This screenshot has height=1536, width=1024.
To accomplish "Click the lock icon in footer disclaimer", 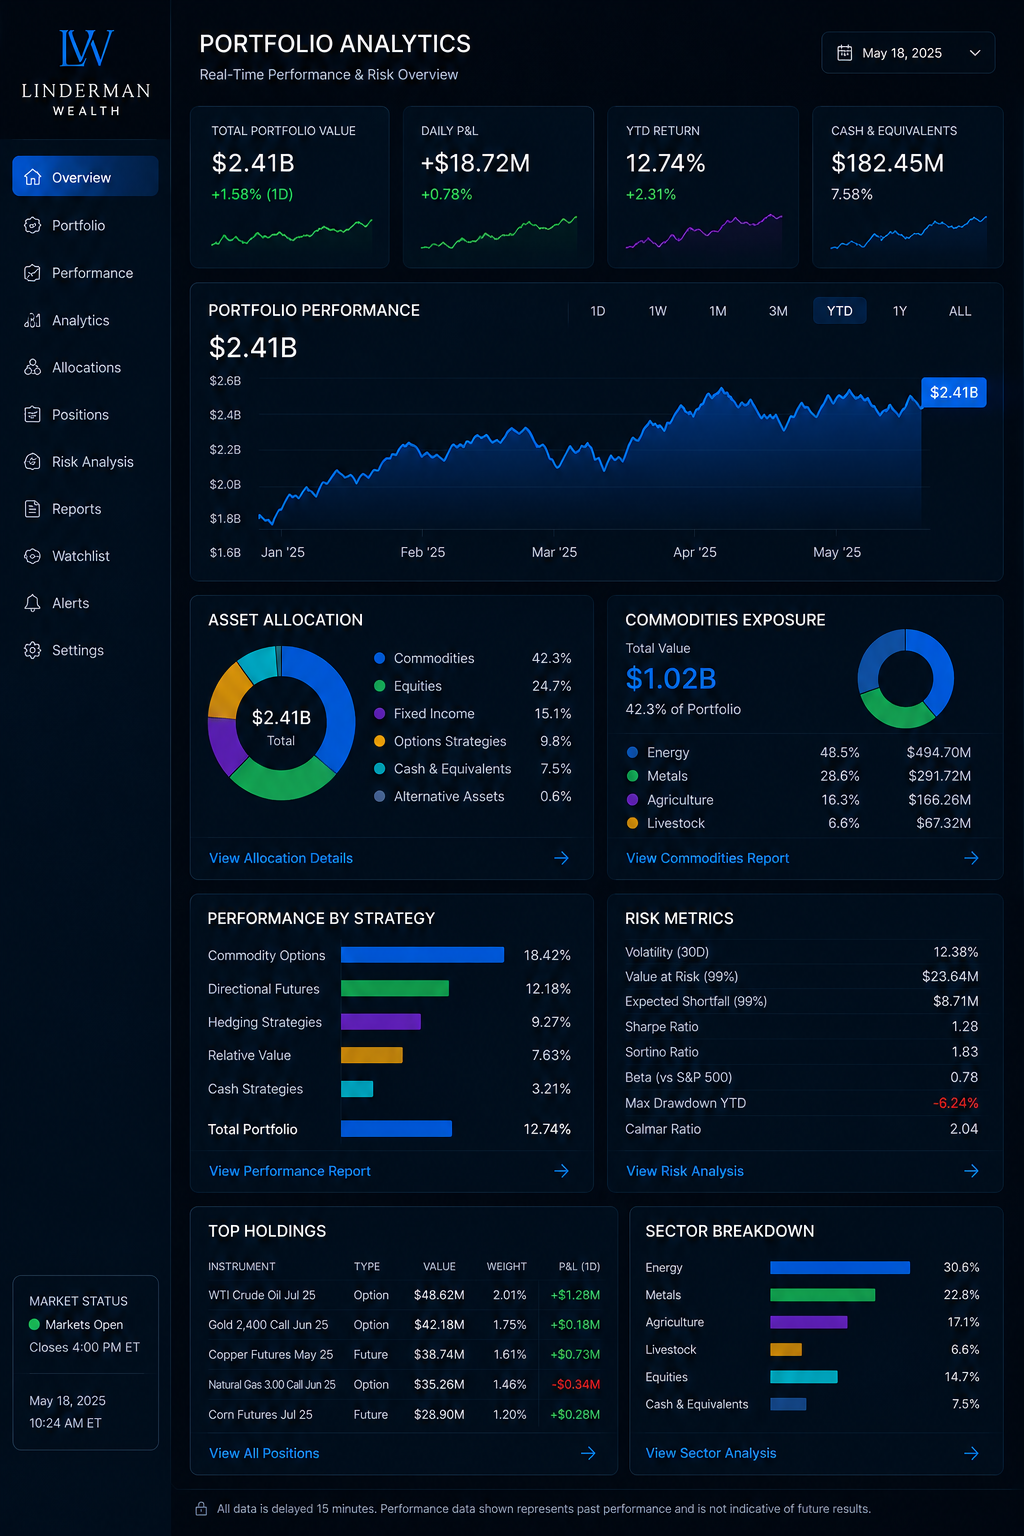I will pos(201,1508).
